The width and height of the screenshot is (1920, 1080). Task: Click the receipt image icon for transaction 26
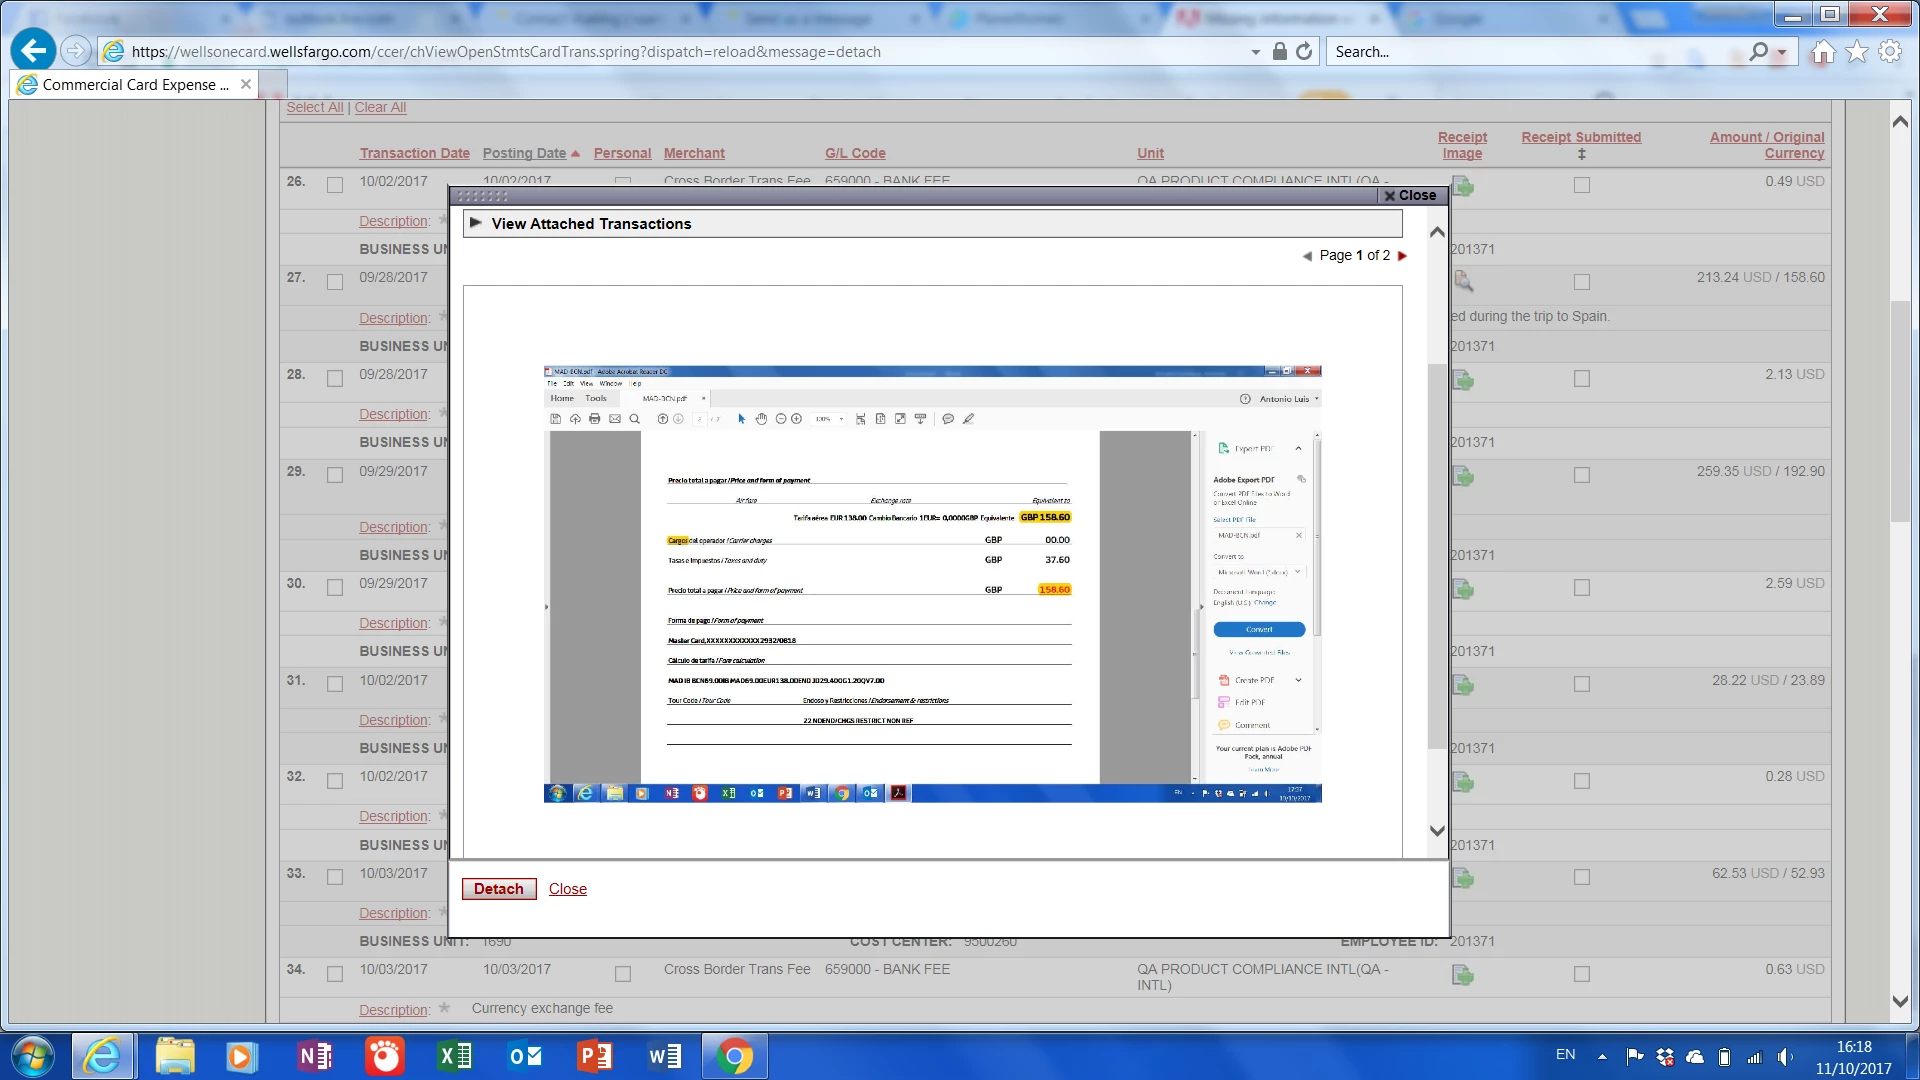(1462, 186)
